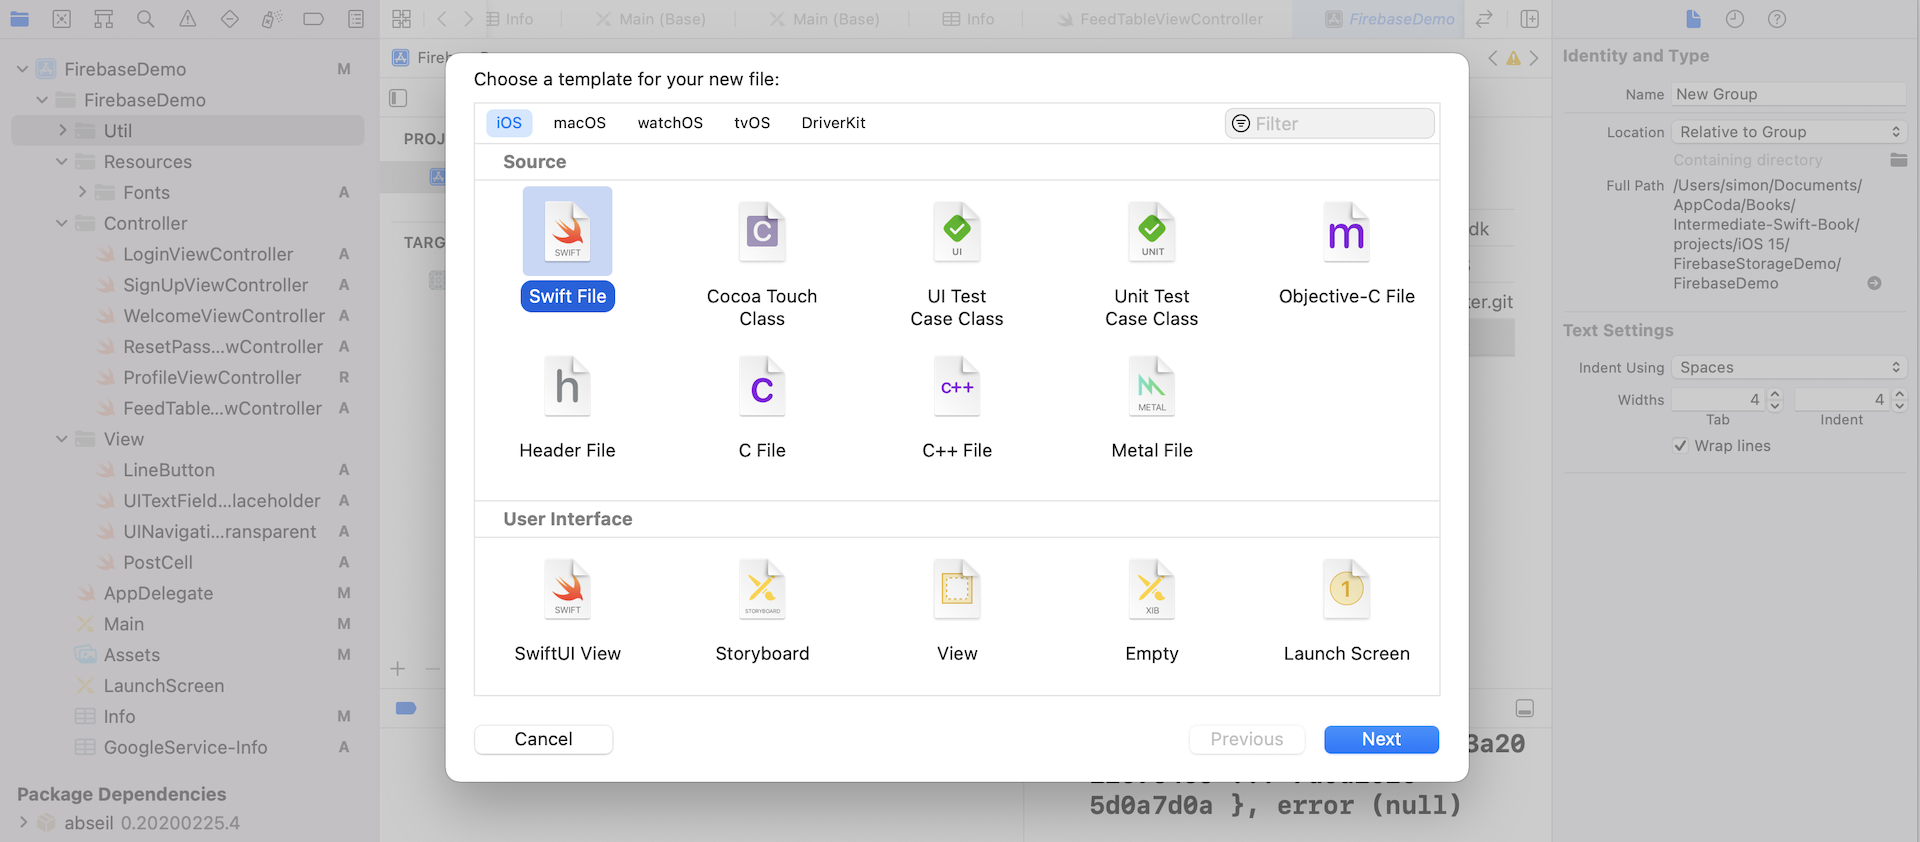Cancel the new file template dialog
The image size is (1920, 842).
coord(543,739)
